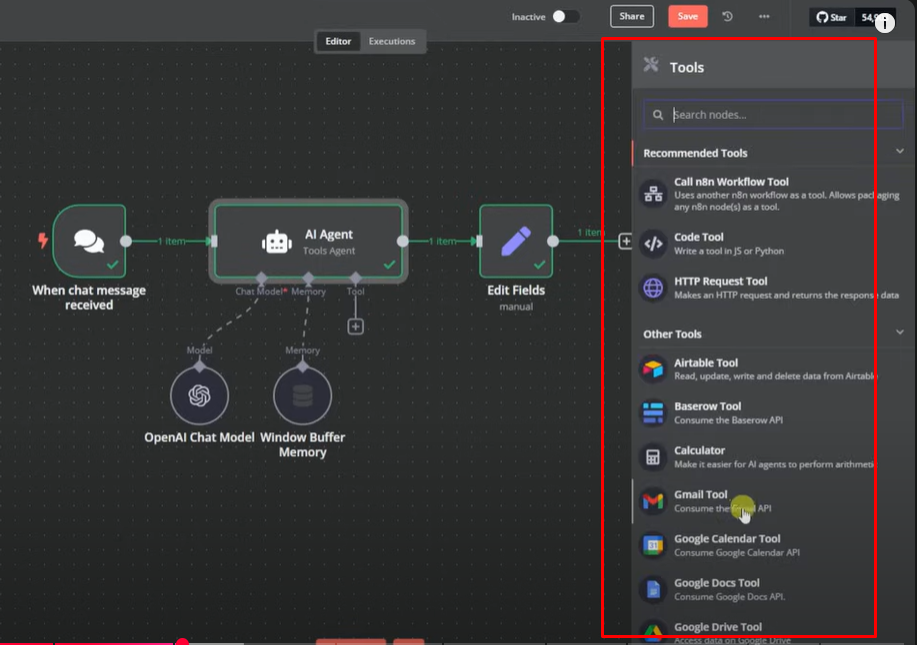Pick the Google Drive Tool icon
917x645 pixels.
pos(653,633)
